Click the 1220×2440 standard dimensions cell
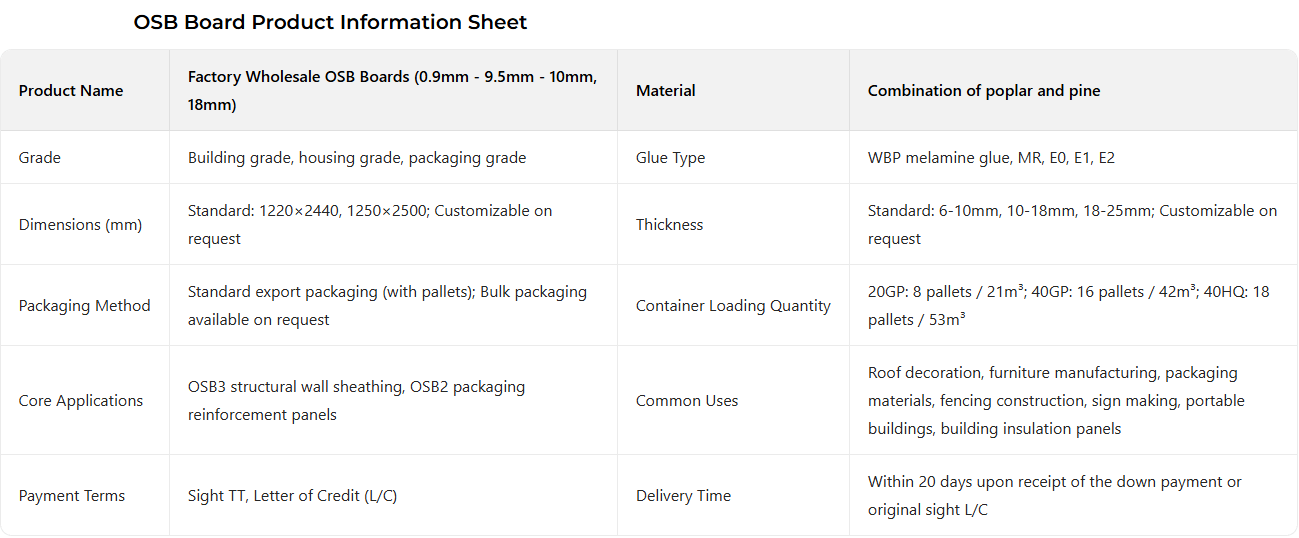 (x=370, y=225)
